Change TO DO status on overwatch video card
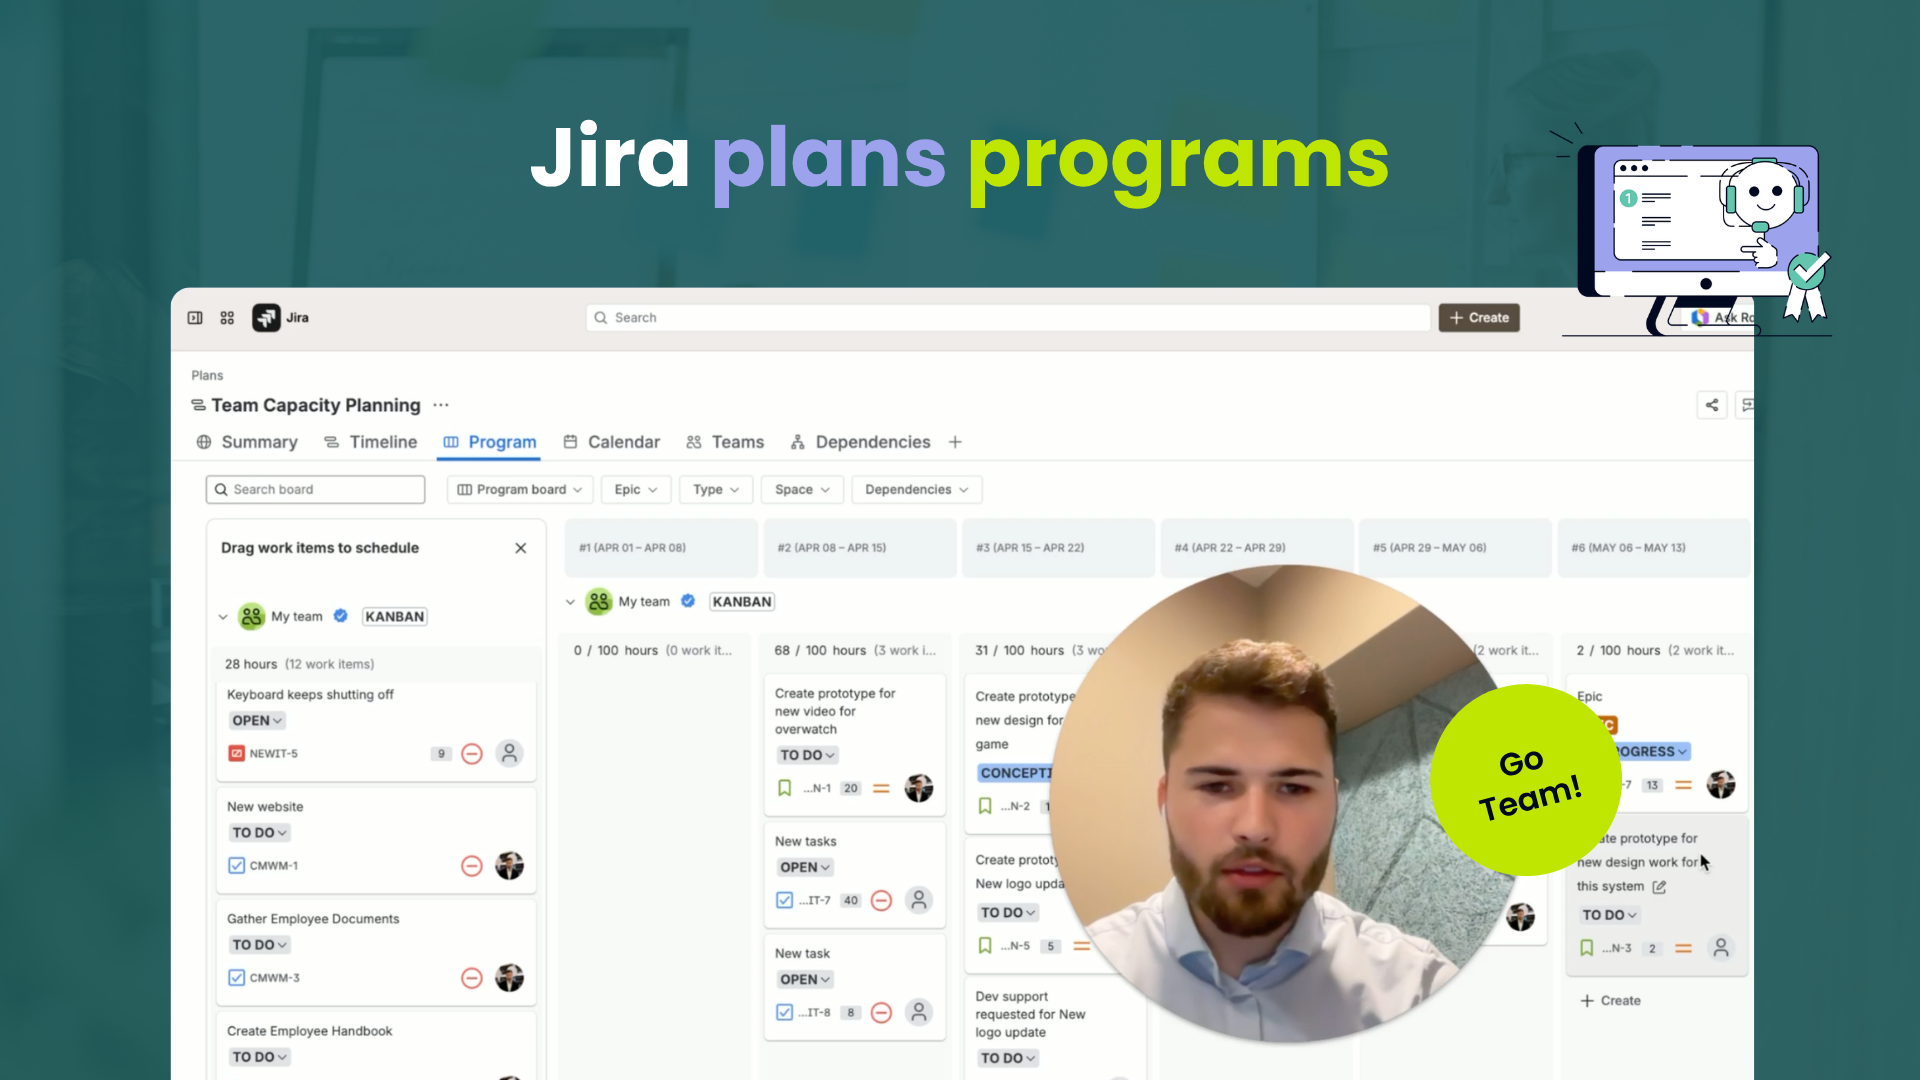This screenshot has width=1920, height=1080. point(807,755)
